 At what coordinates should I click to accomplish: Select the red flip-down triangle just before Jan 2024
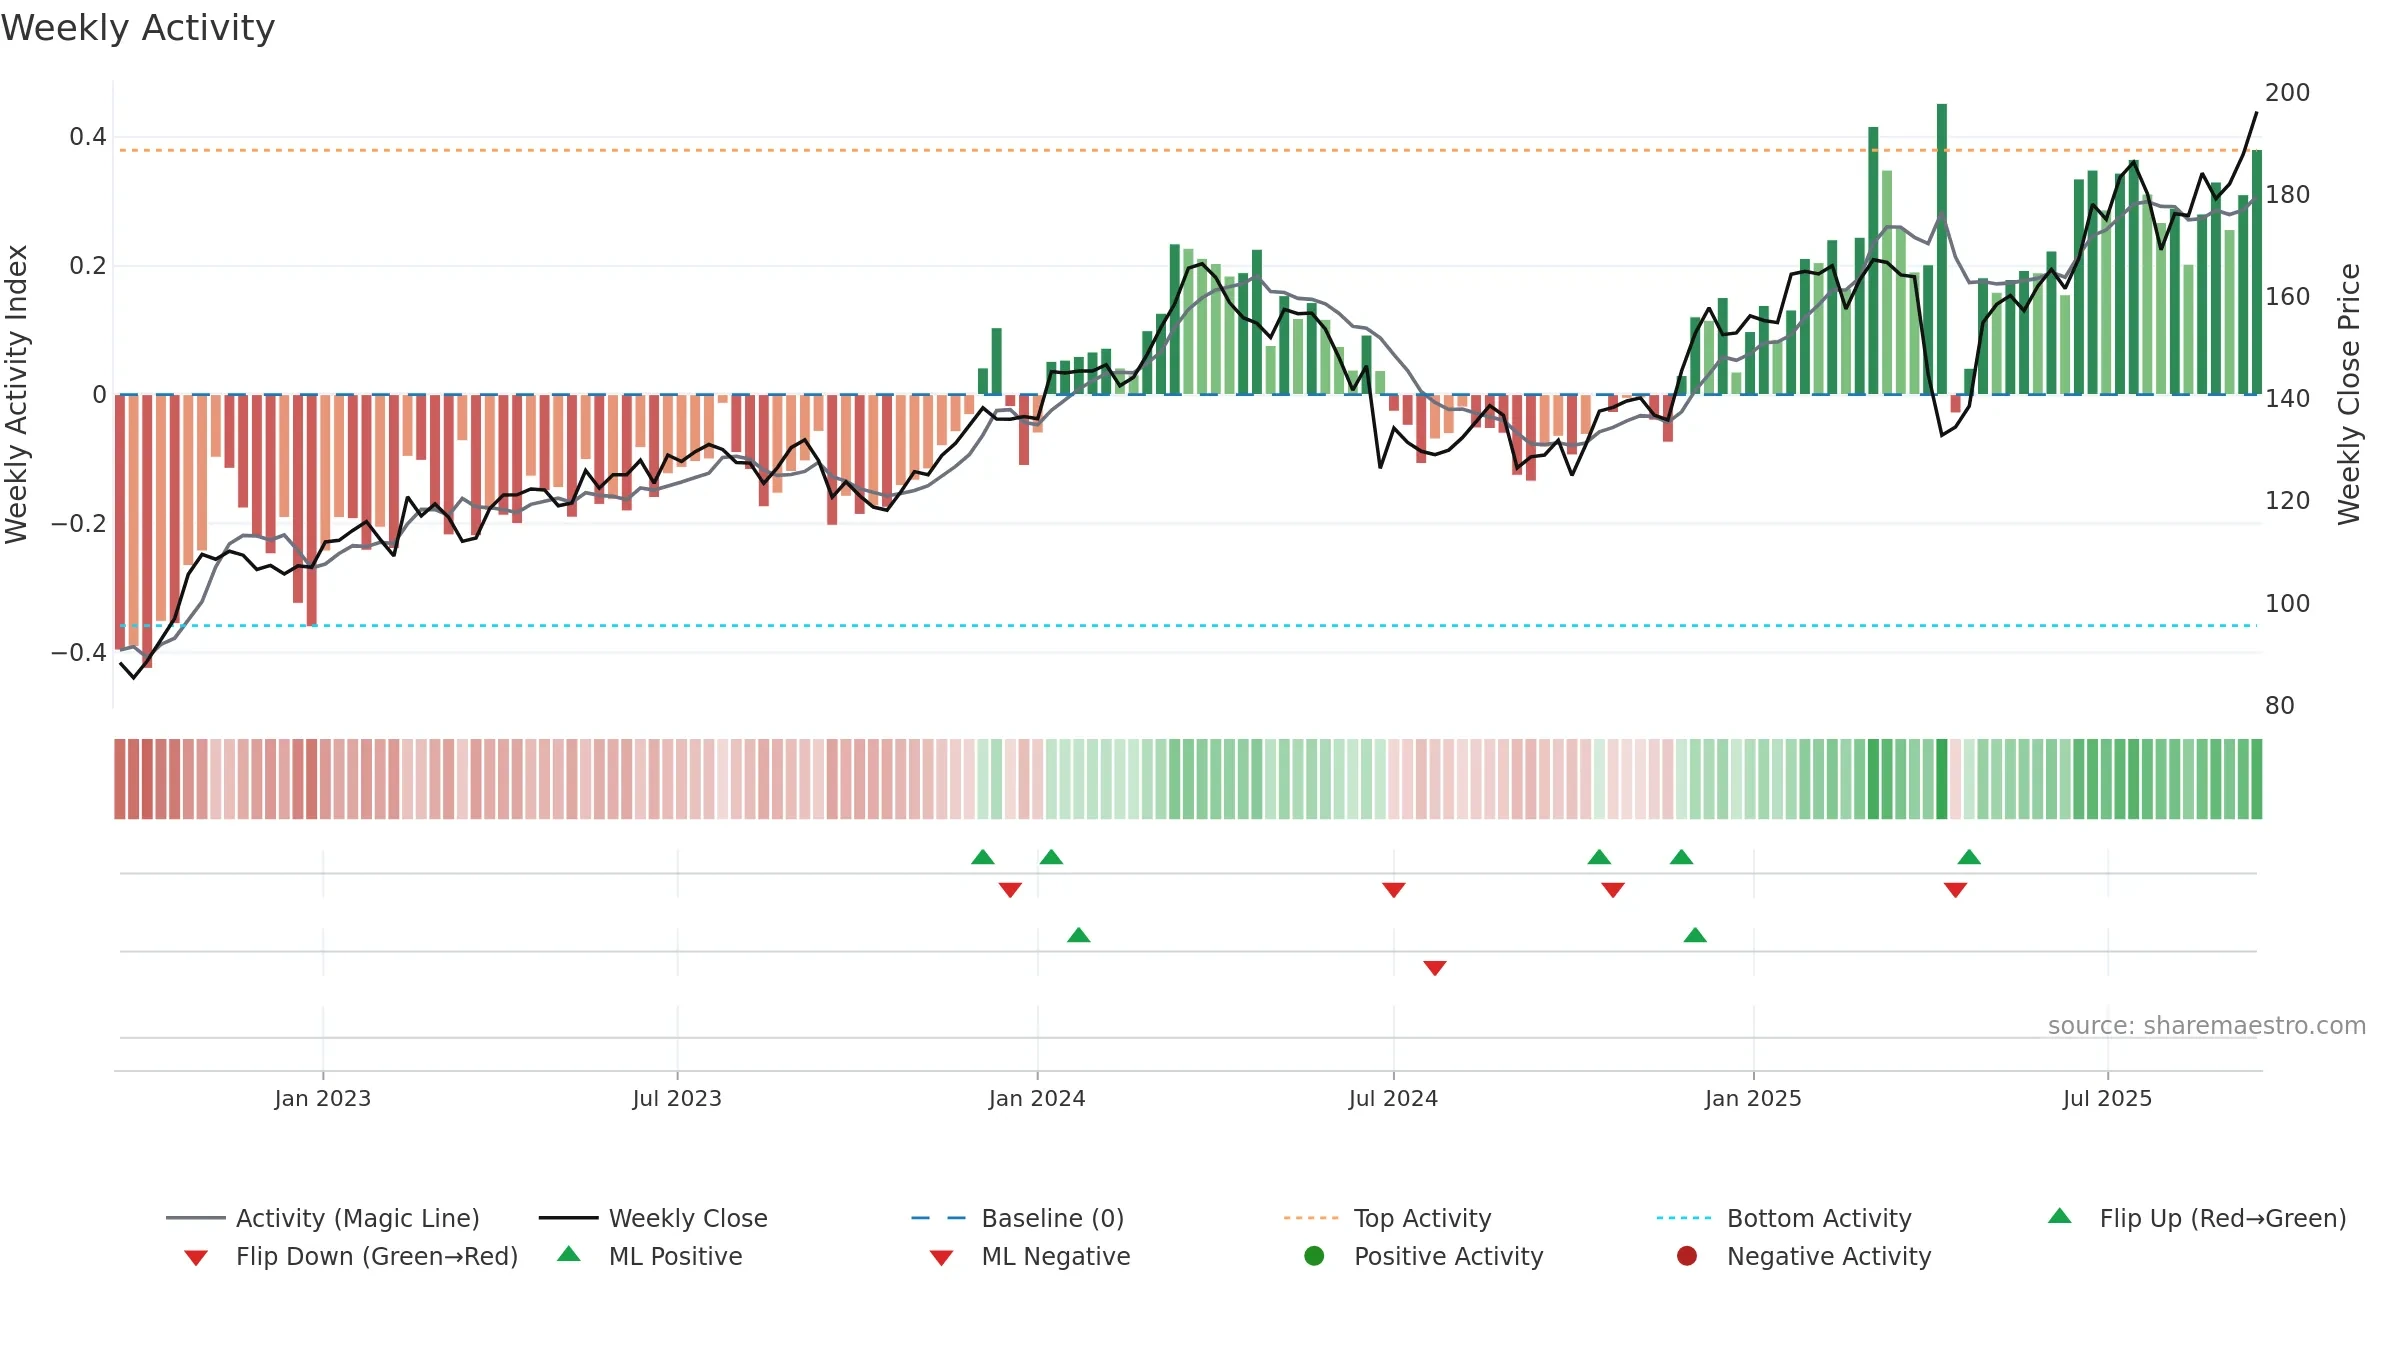[x=1010, y=890]
